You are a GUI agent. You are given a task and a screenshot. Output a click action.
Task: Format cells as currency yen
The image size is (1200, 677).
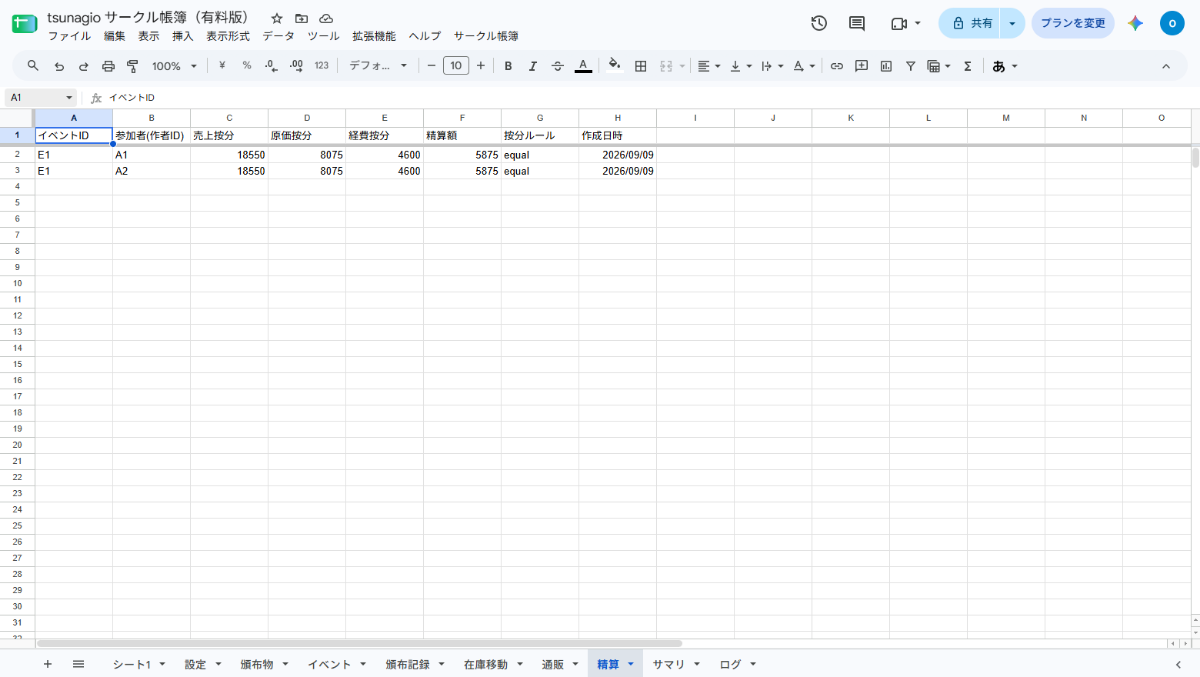pos(222,66)
